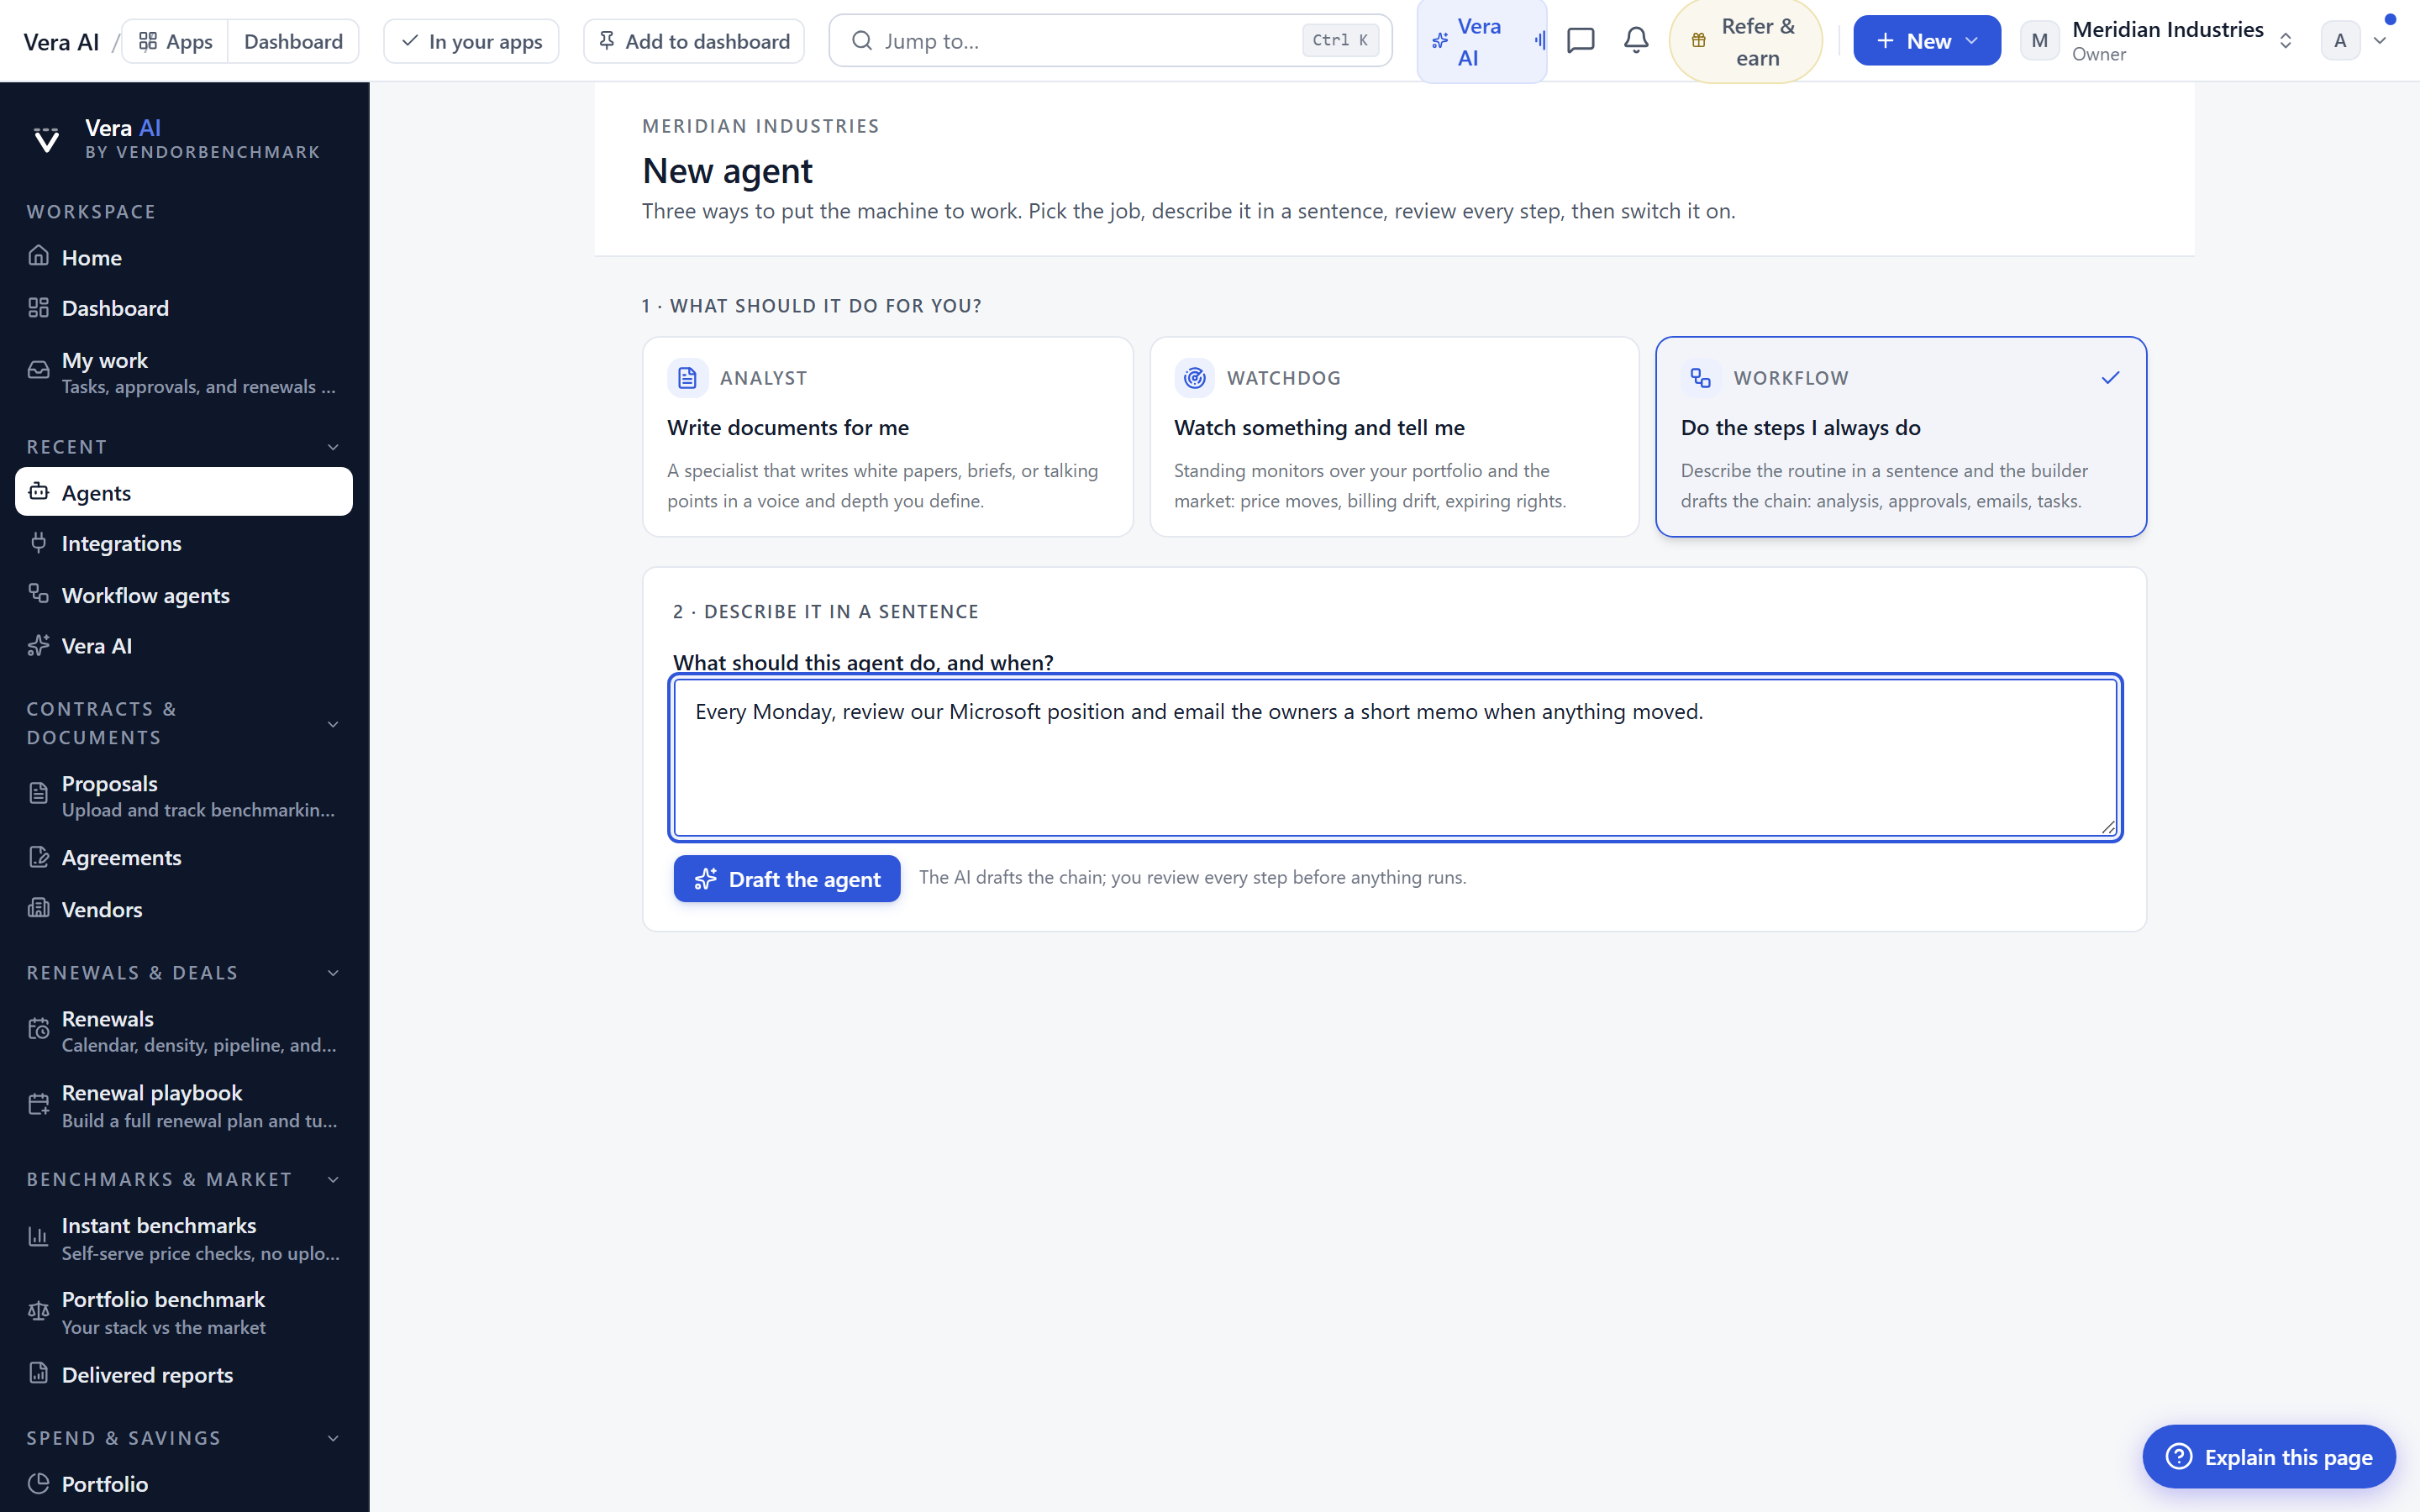Select the Workflow 'Do the steps I always do' card
This screenshot has width=2420, height=1512.
[1901, 437]
